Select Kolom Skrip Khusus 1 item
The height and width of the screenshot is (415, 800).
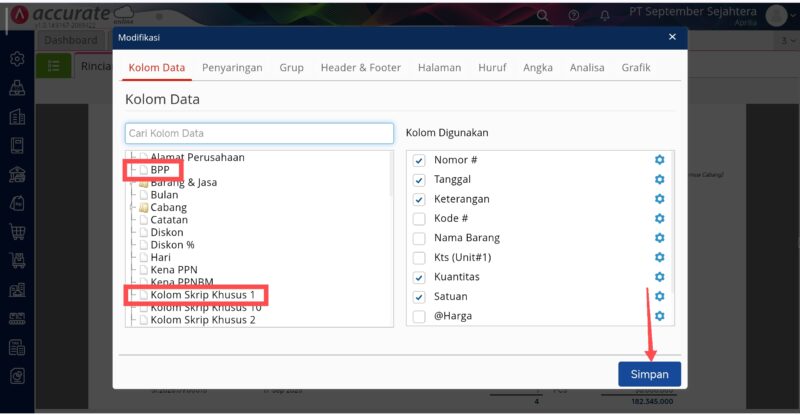point(202,295)
